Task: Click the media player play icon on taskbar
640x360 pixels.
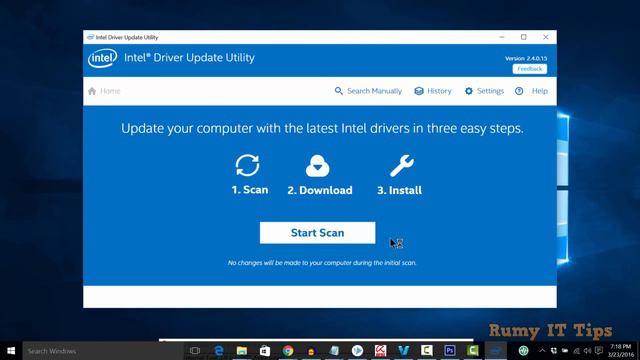Action: click(357, 351)
